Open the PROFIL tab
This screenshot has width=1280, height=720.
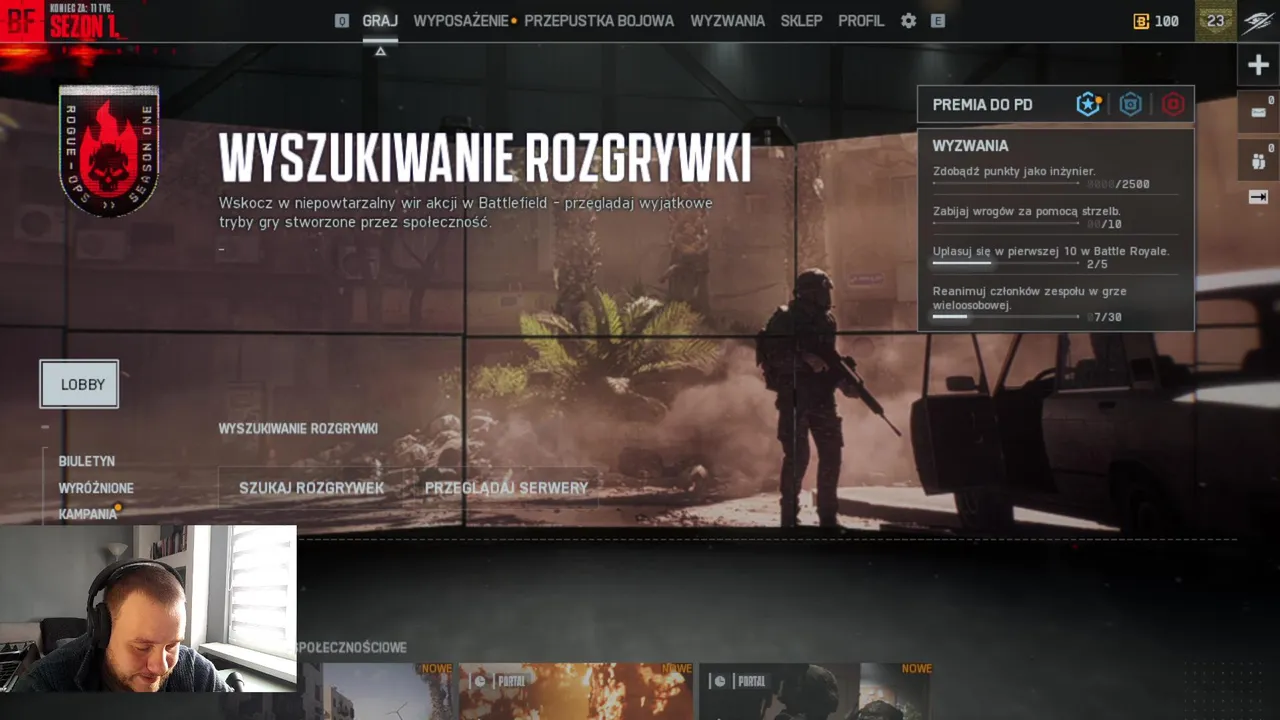pos(861,21)
